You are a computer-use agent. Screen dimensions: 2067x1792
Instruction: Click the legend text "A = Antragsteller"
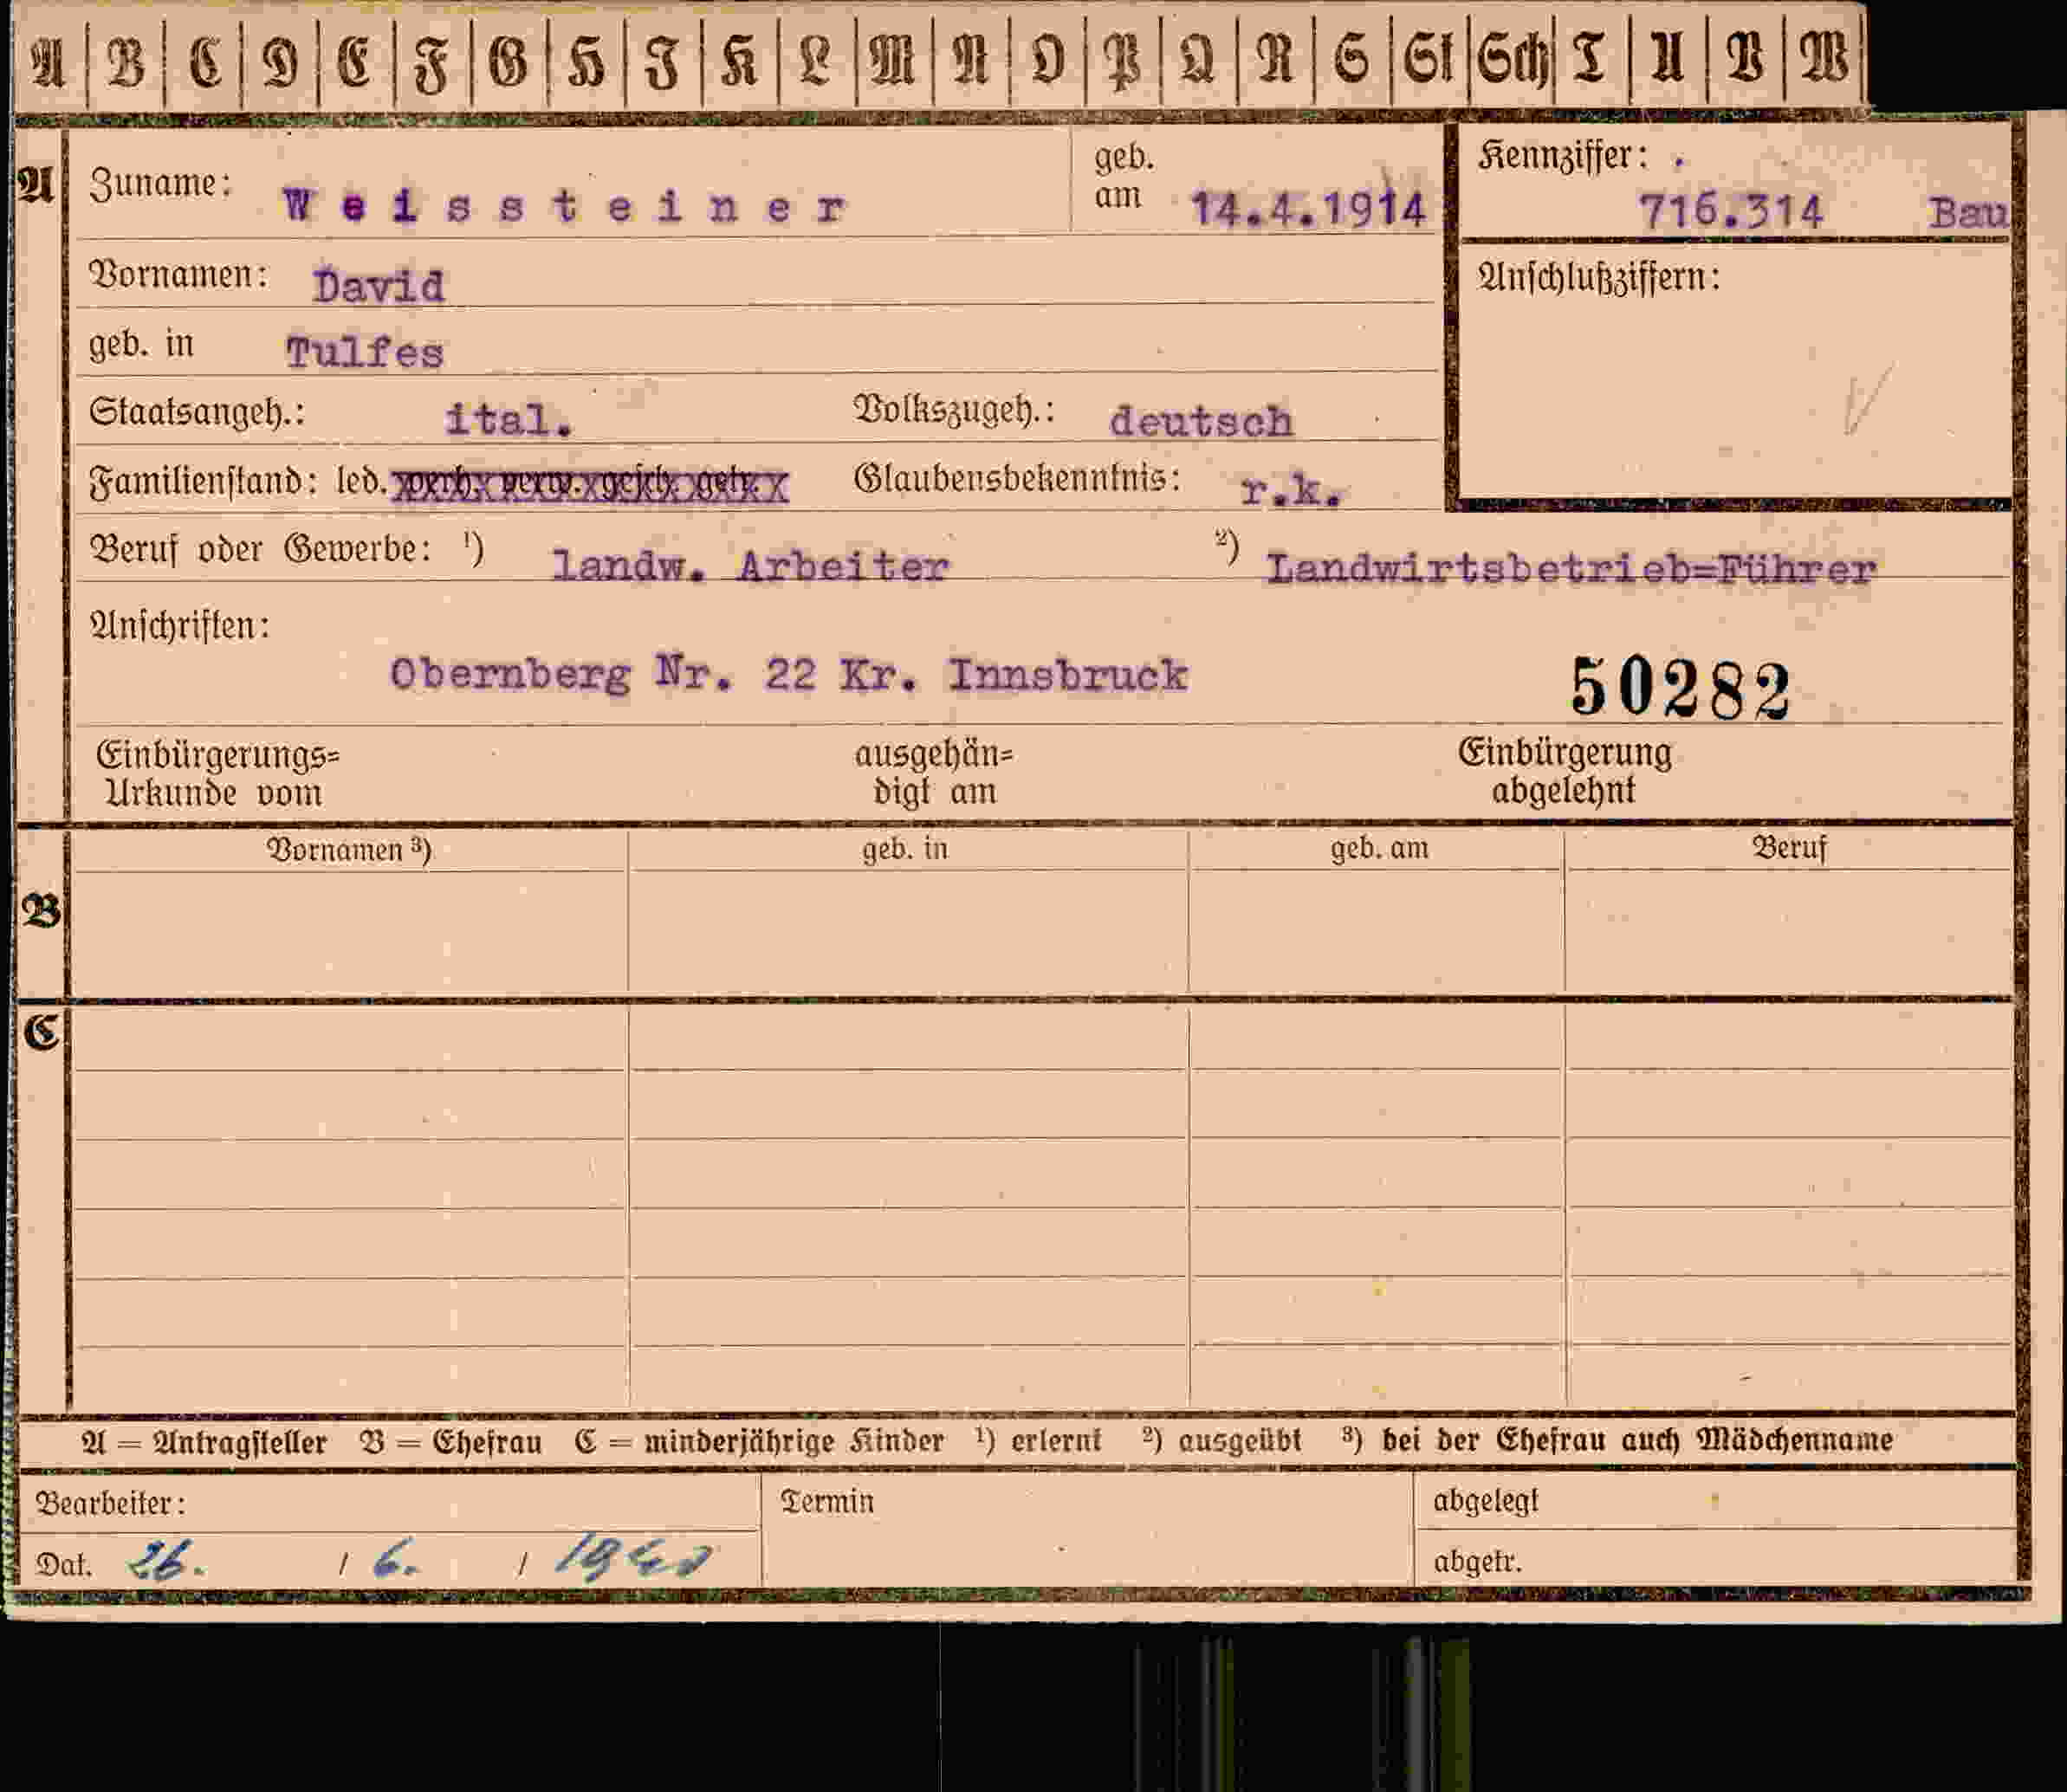[x=204, y=1441]
